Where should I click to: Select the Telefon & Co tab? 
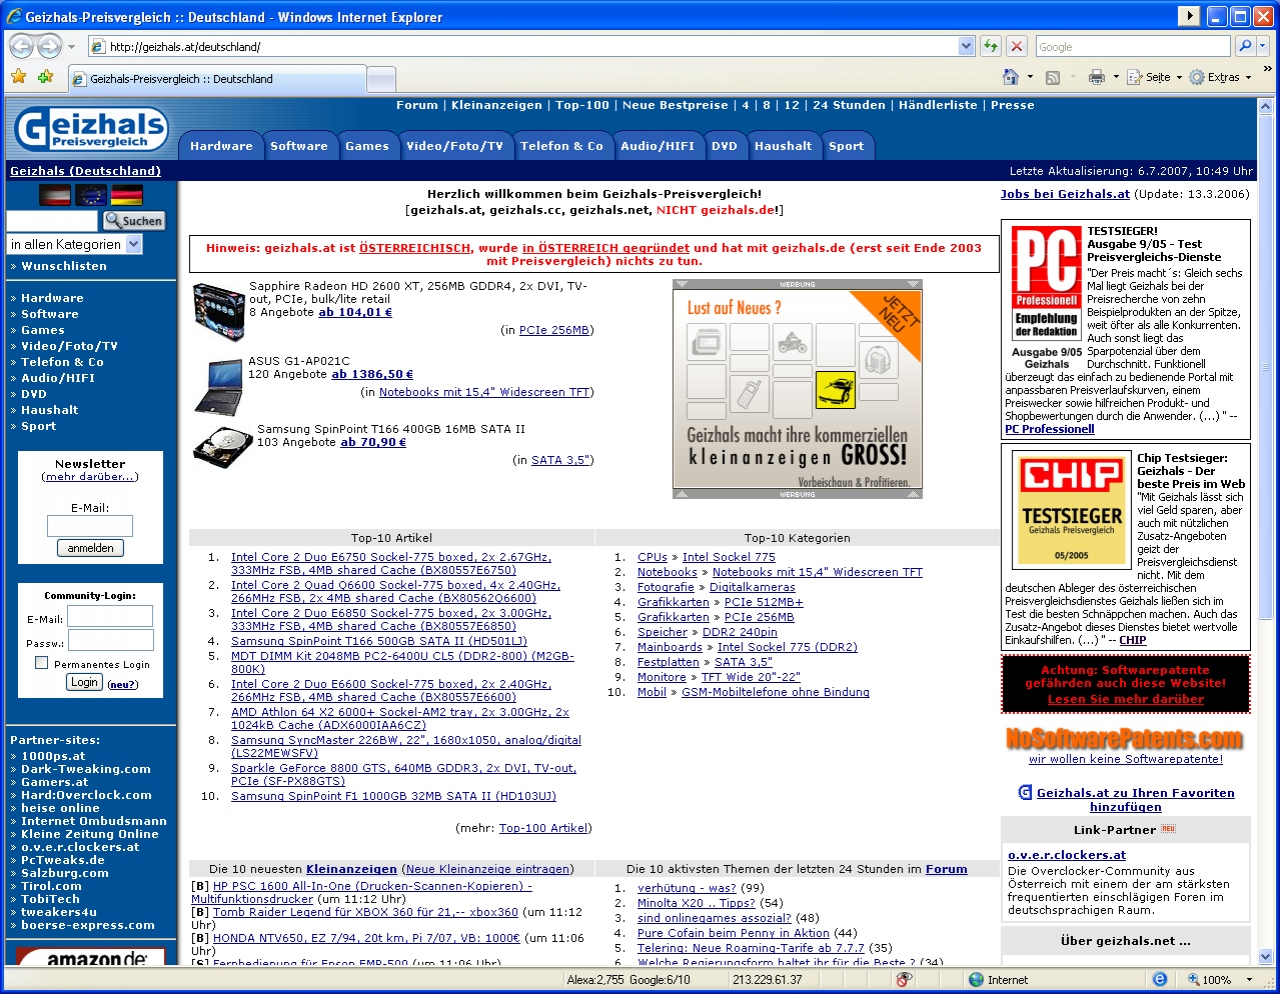coord(562,146)
